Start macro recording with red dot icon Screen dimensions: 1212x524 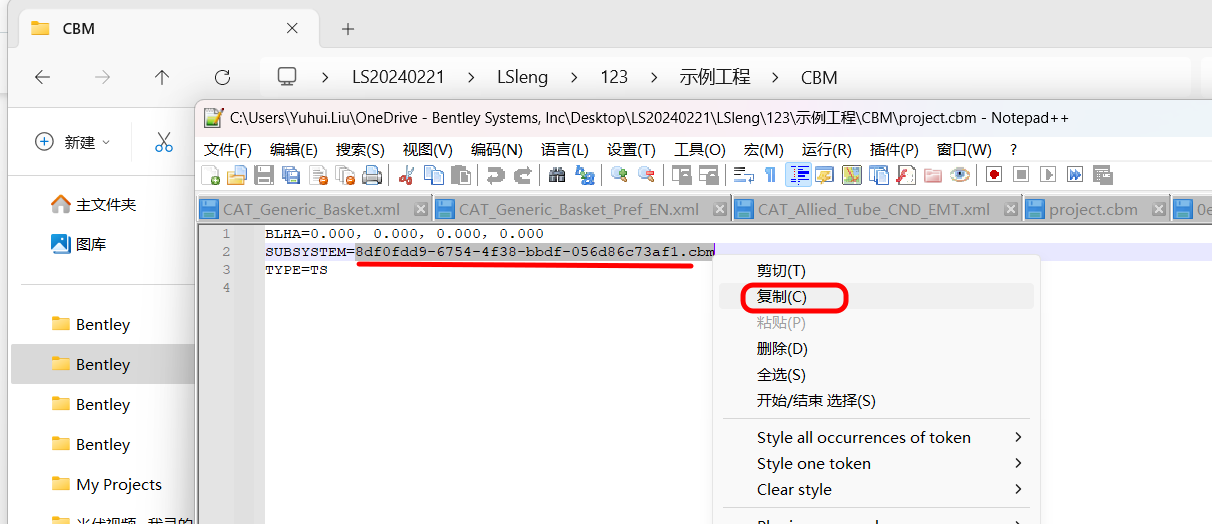tap(994, 175)
